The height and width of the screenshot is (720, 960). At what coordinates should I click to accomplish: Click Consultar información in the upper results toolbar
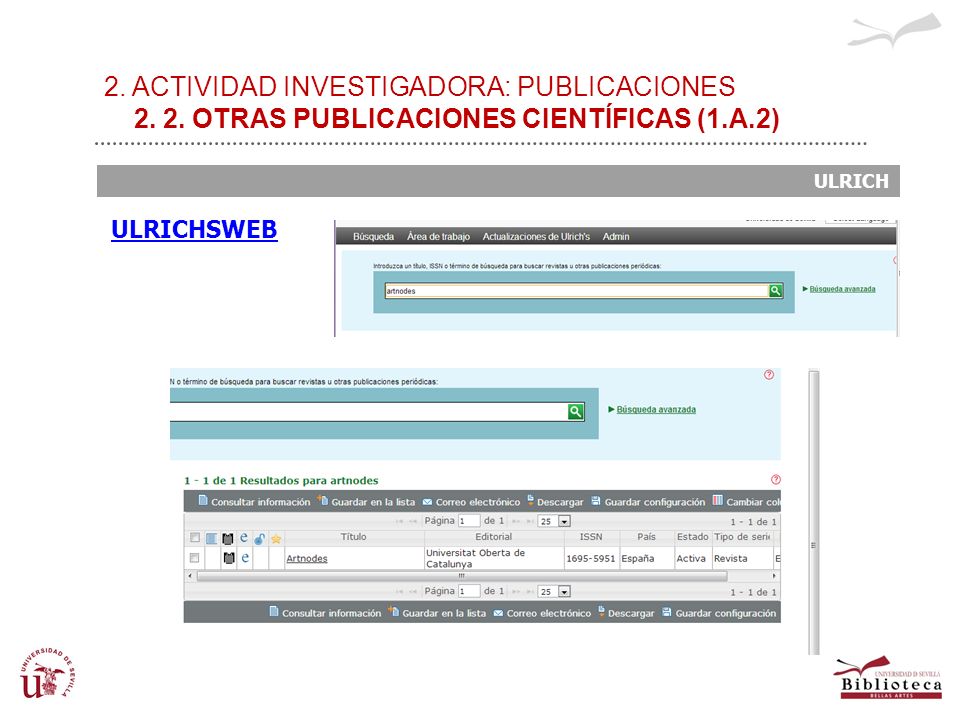click(x=254, y=501)
